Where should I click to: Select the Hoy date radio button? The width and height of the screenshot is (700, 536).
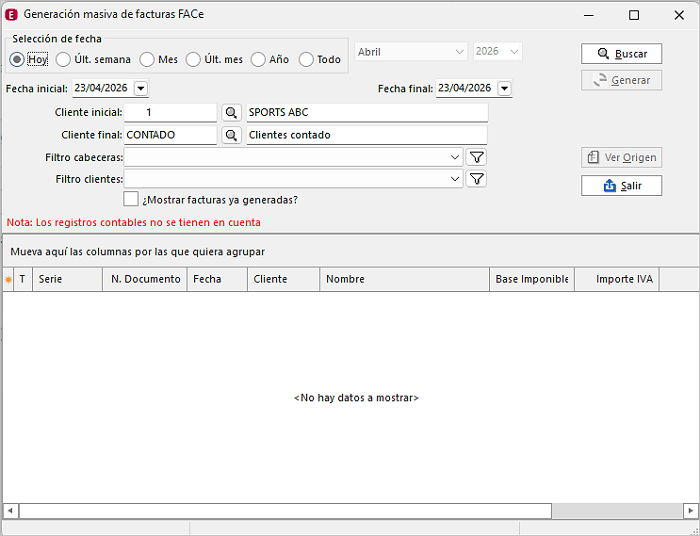17,59
